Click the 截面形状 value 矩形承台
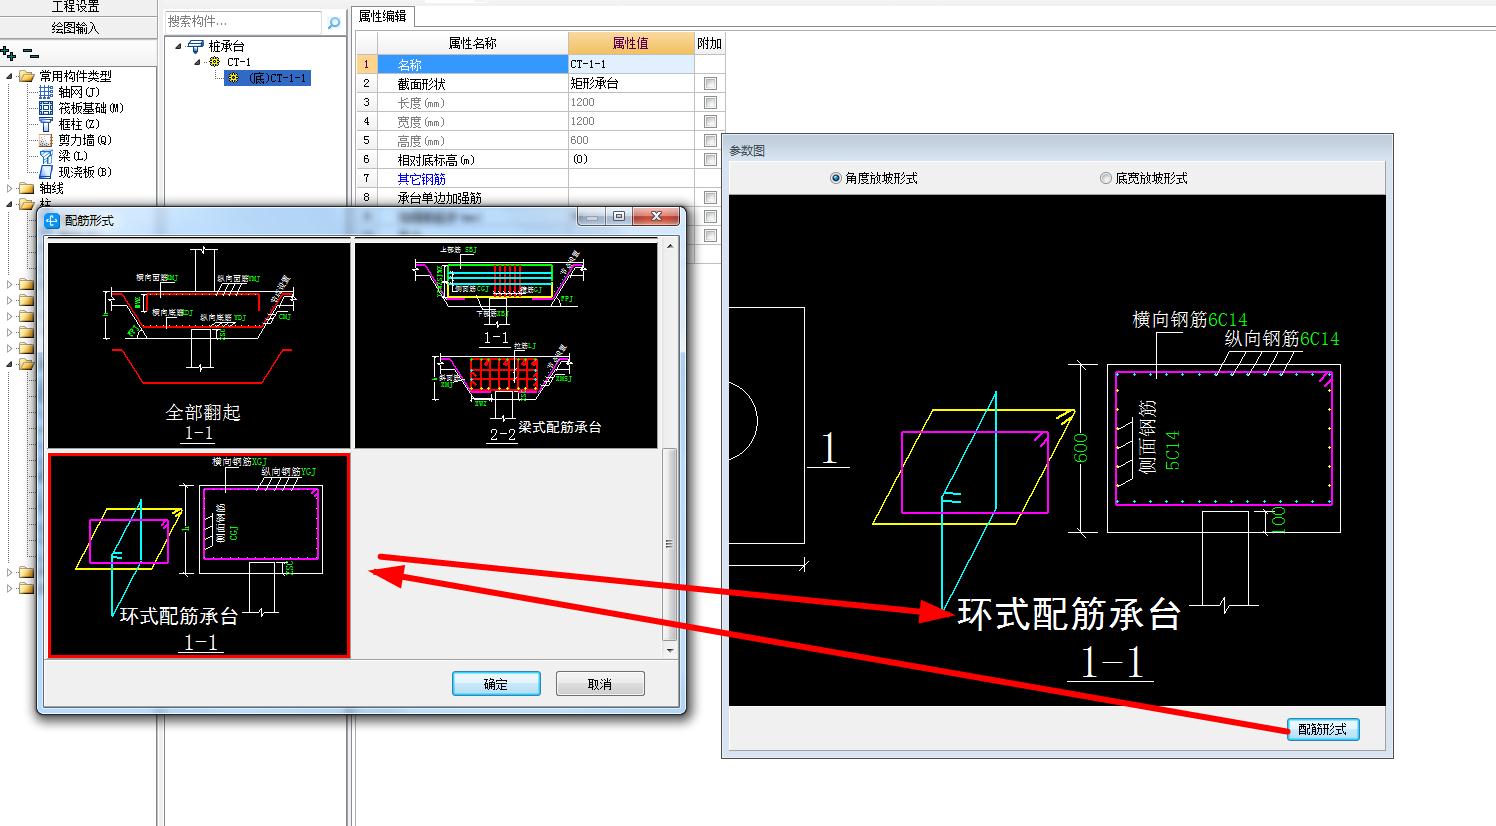This screenshot has height=826, width=1496. click(631, 83)
